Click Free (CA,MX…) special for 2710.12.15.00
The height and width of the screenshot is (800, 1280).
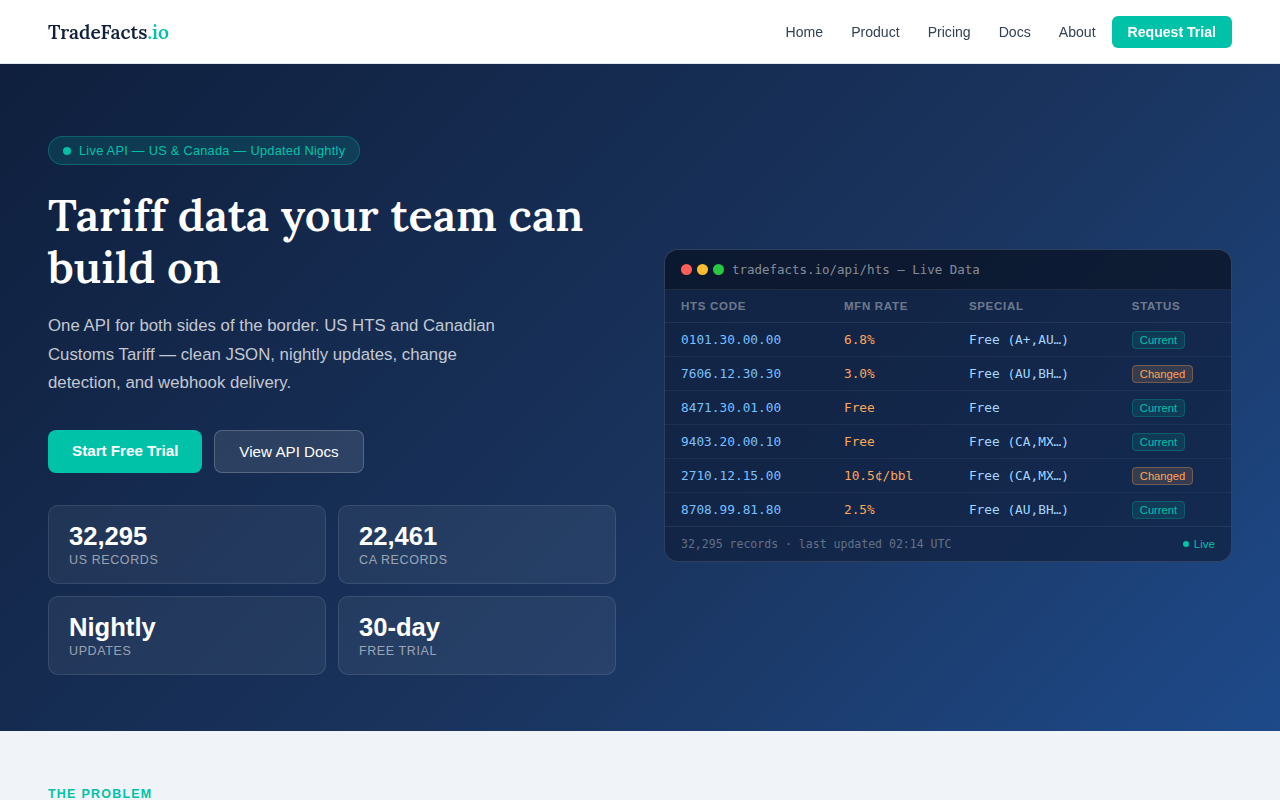point(1019,476)
